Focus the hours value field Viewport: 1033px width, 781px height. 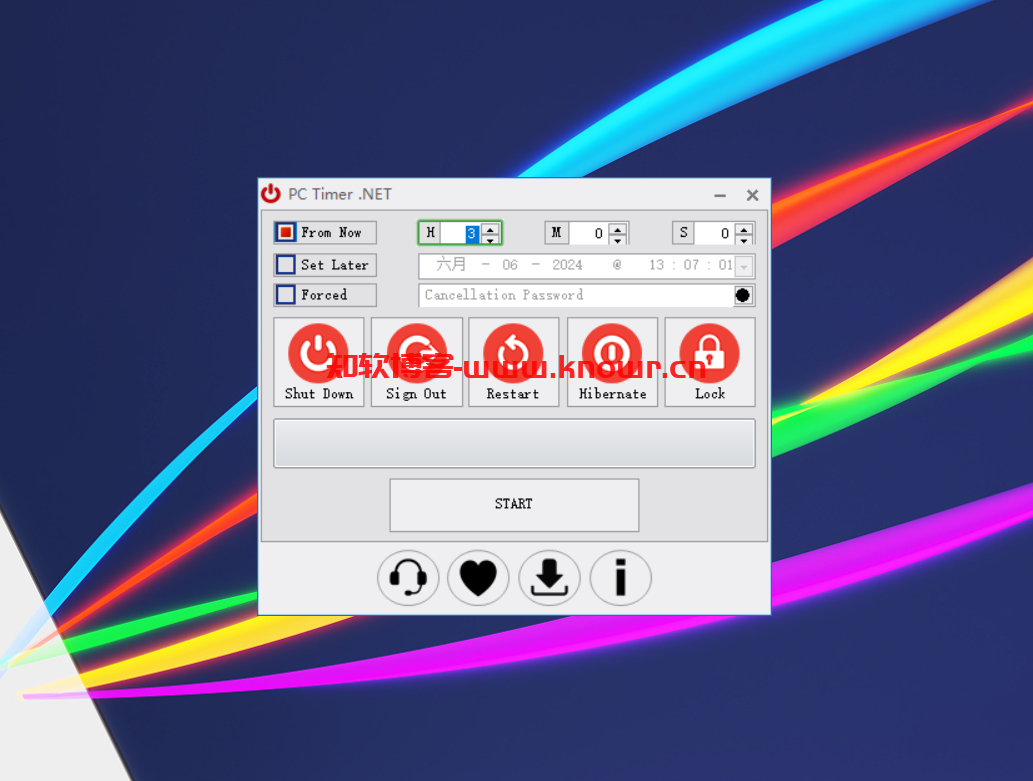tap(461, 233)
